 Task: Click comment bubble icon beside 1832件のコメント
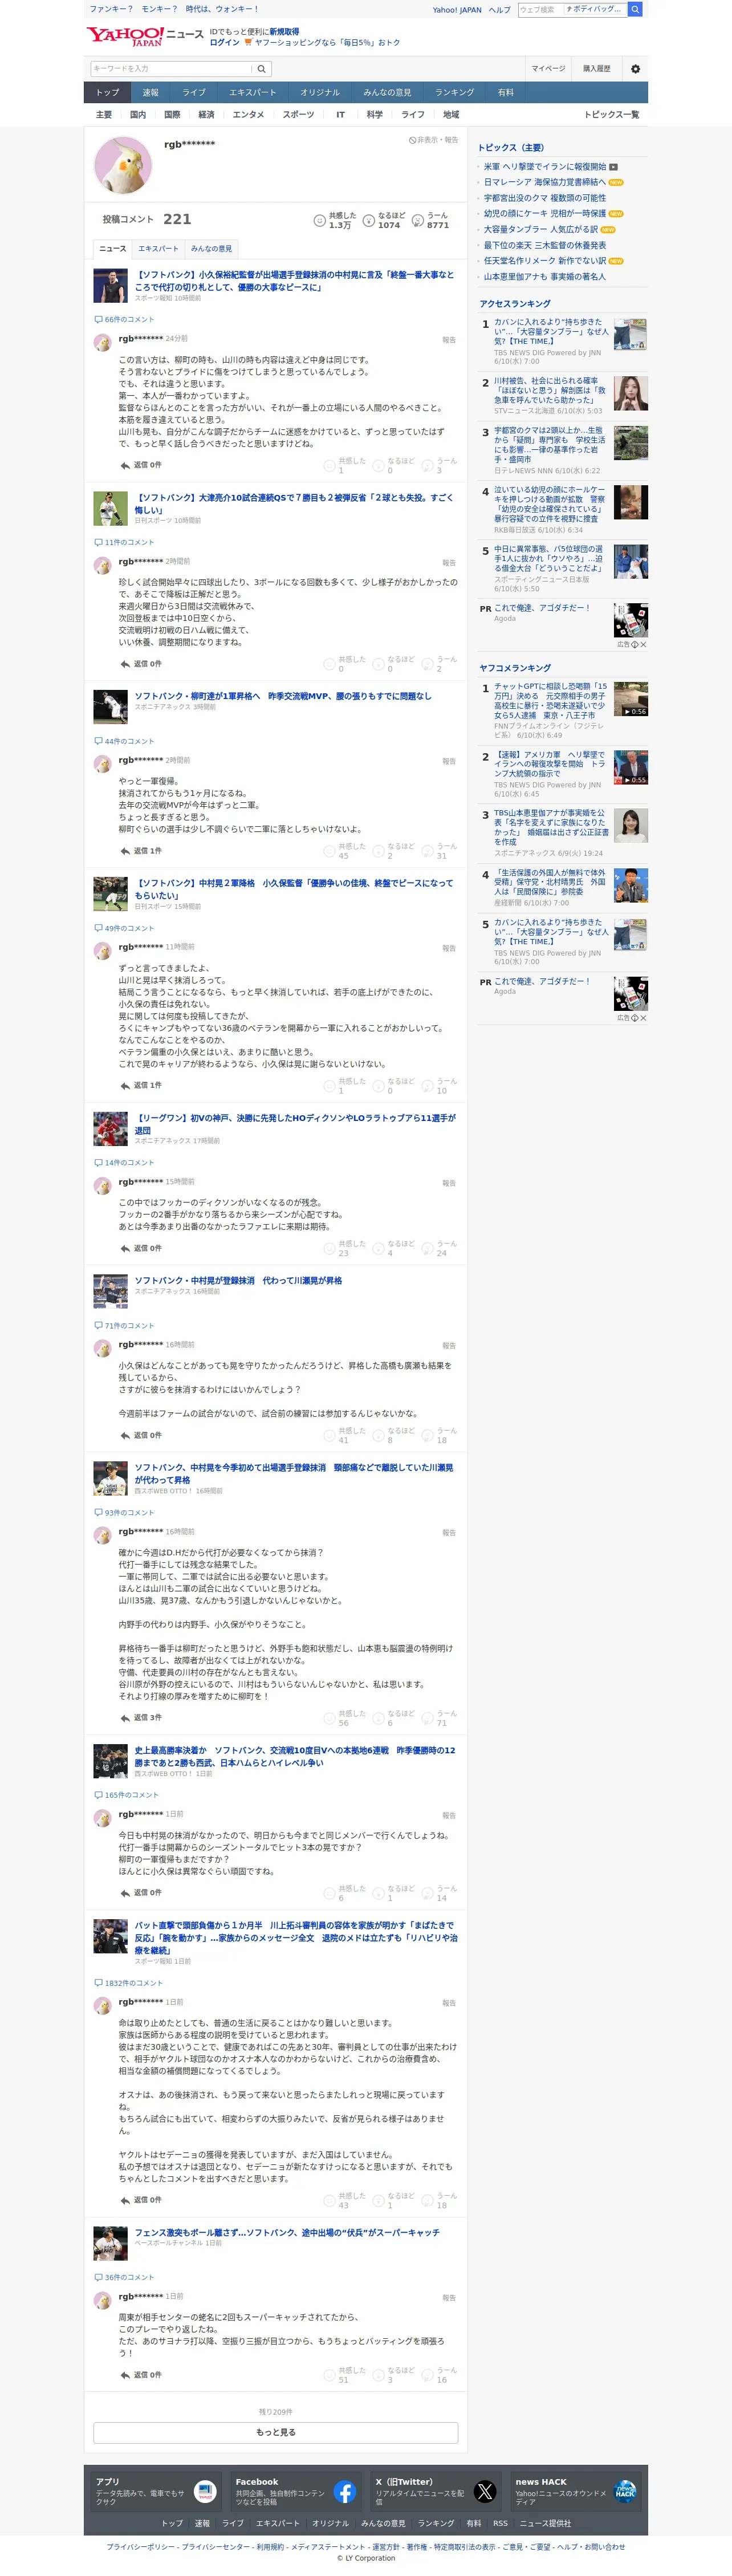coord(98,1983)
